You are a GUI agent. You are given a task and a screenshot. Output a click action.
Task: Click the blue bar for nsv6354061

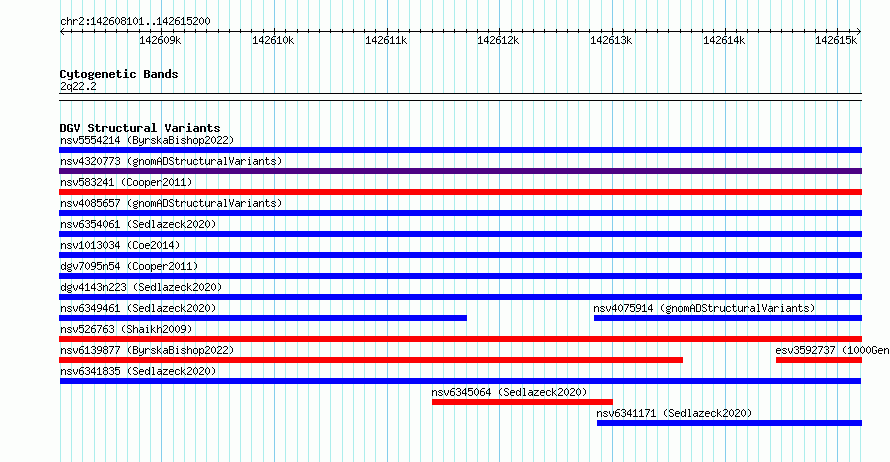click(460, 234)
